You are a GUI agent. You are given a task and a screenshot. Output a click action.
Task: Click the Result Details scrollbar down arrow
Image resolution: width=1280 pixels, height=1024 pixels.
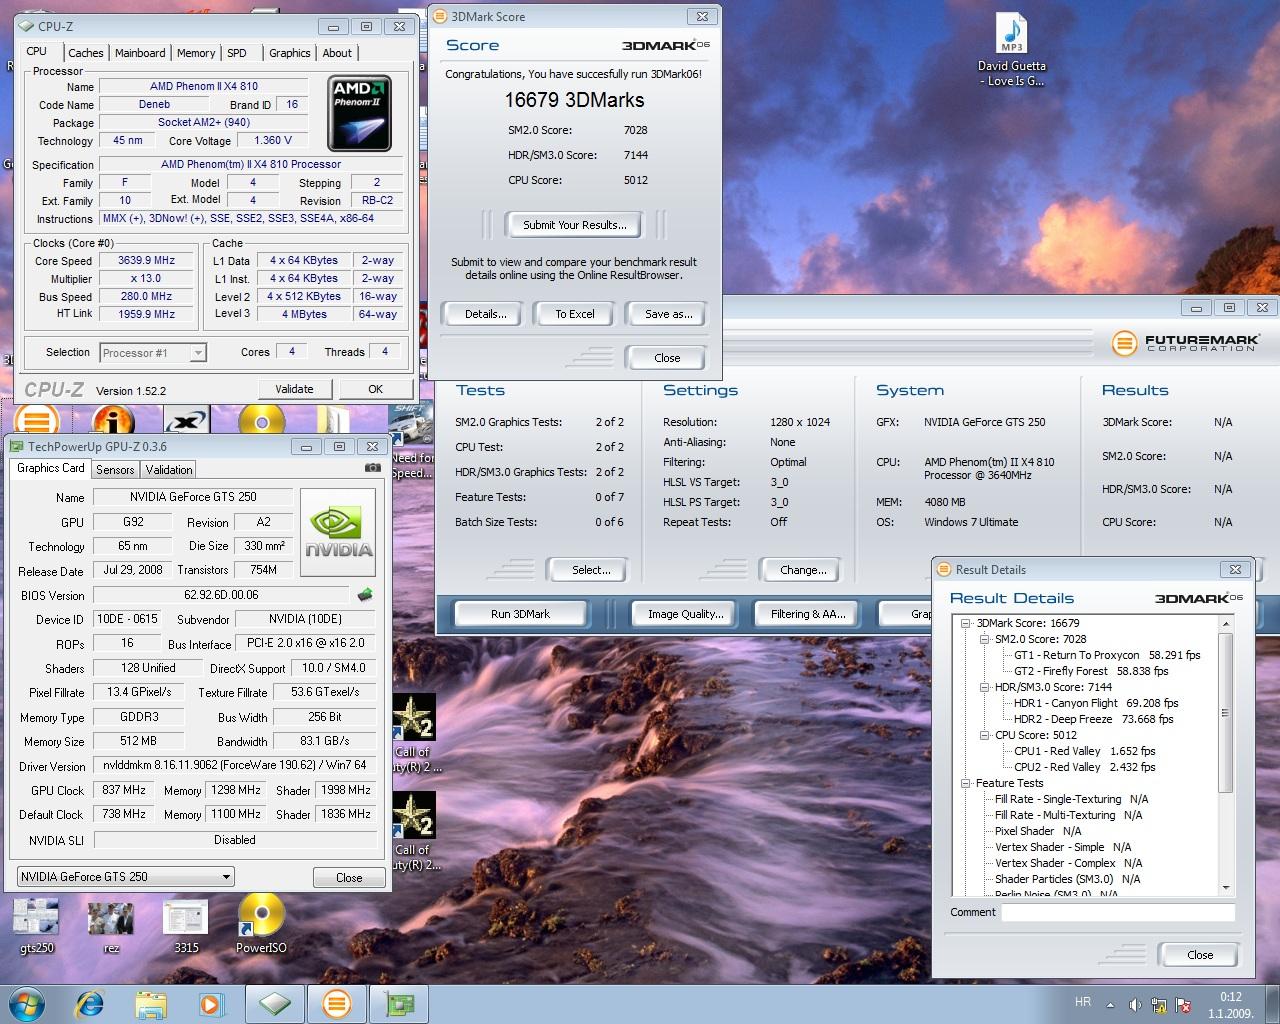[x=1226, y=888]
